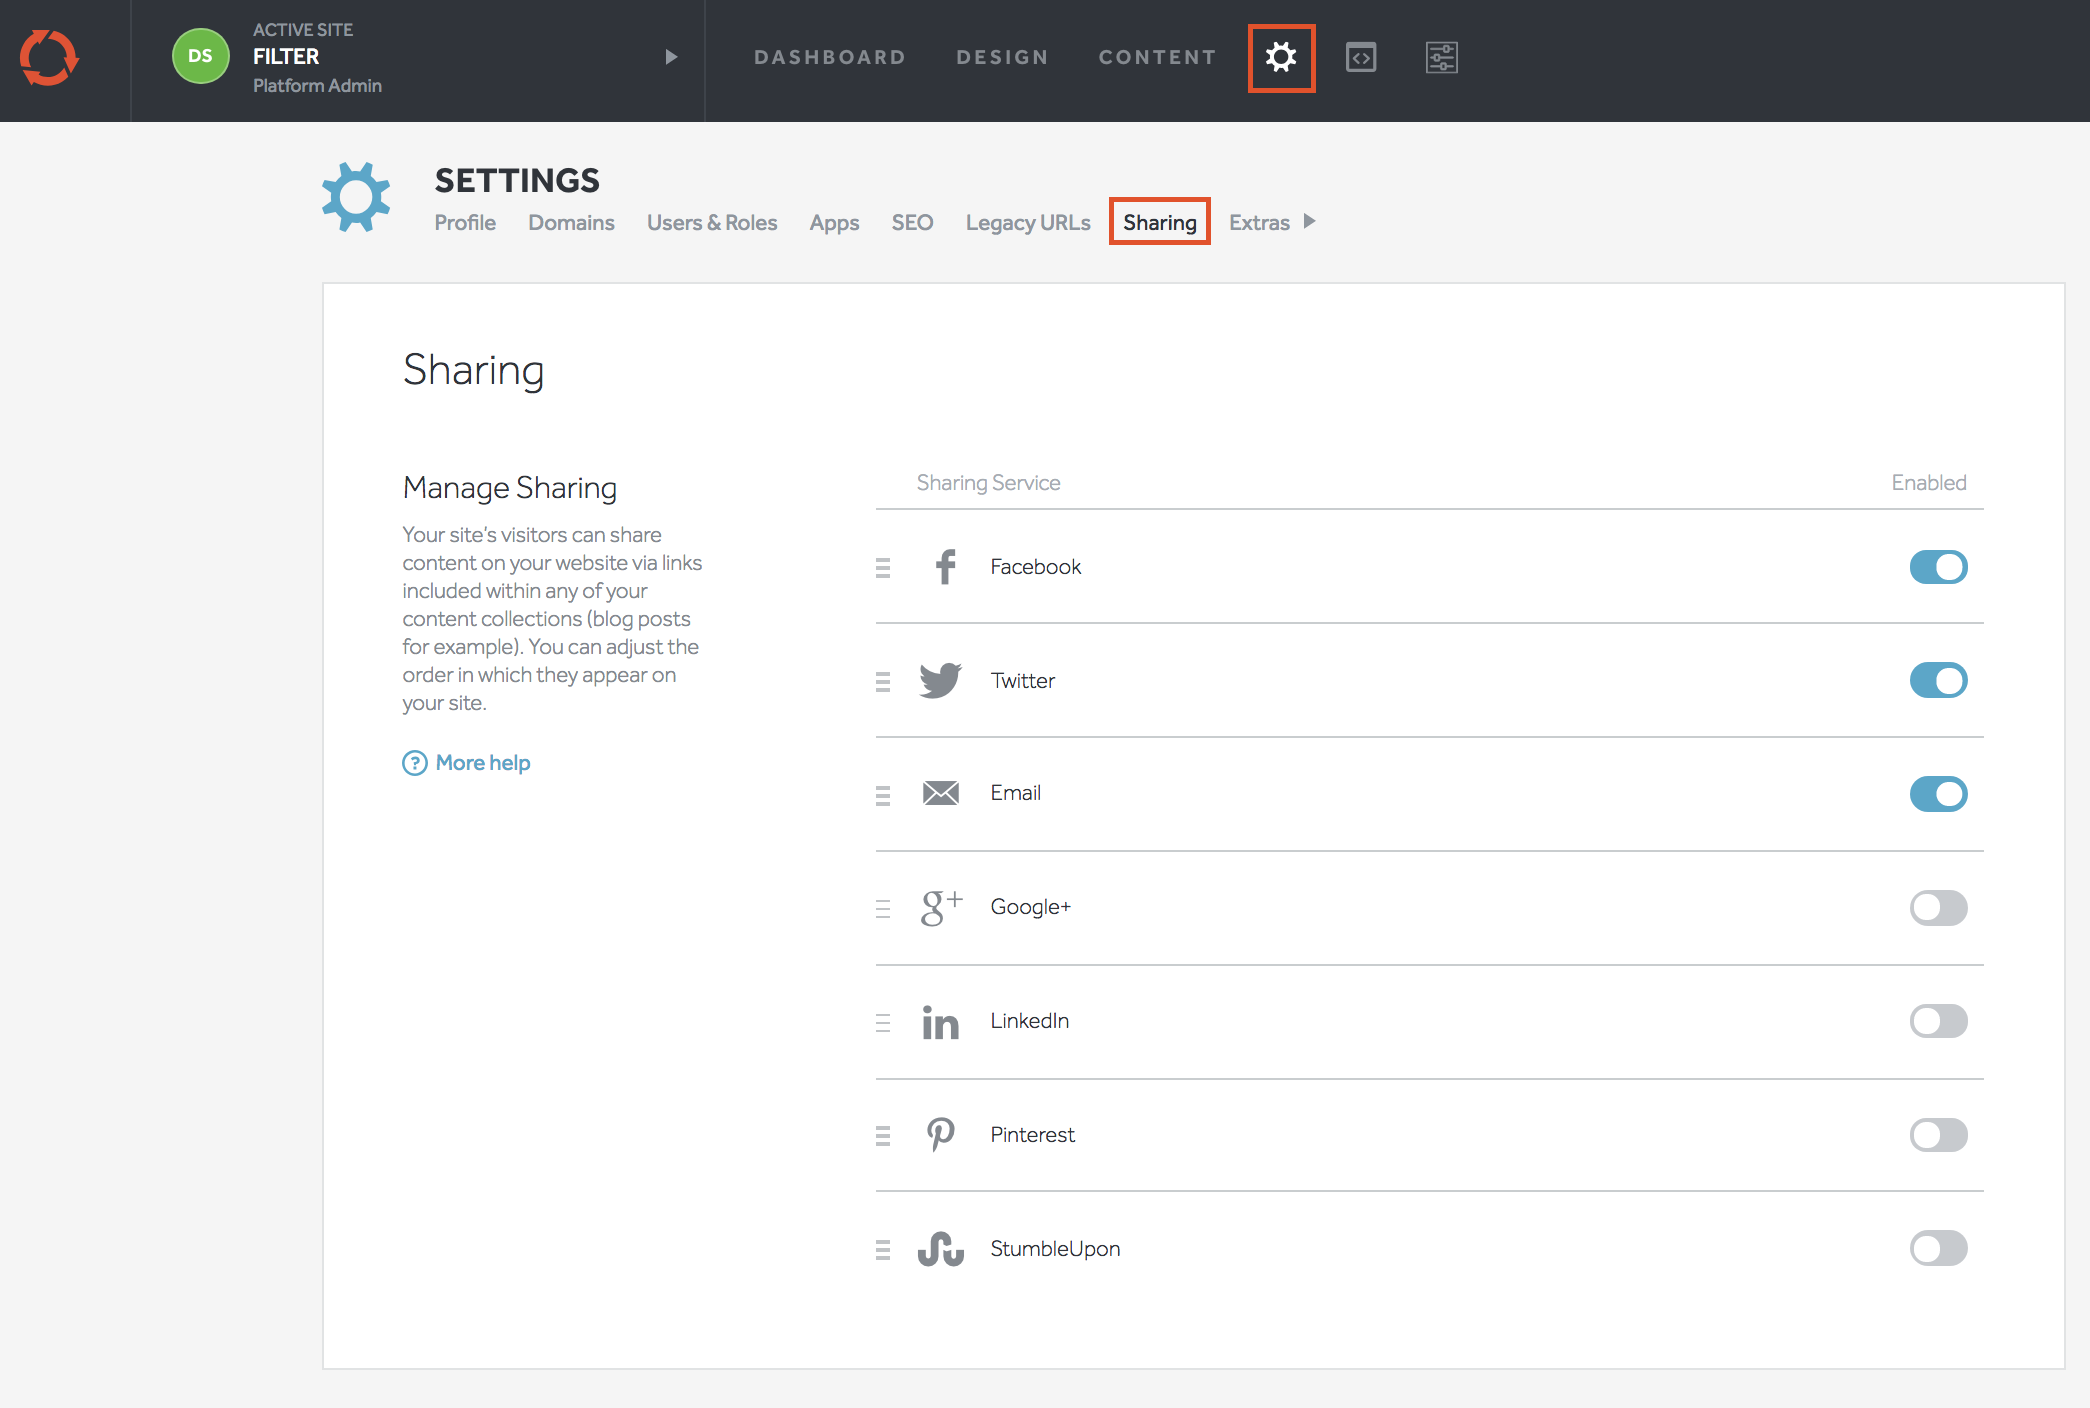Image resolution: width=2090 pixels, height=1408 pixels.
Task: Click the large blue Settings gear icon
Action: 356,197
